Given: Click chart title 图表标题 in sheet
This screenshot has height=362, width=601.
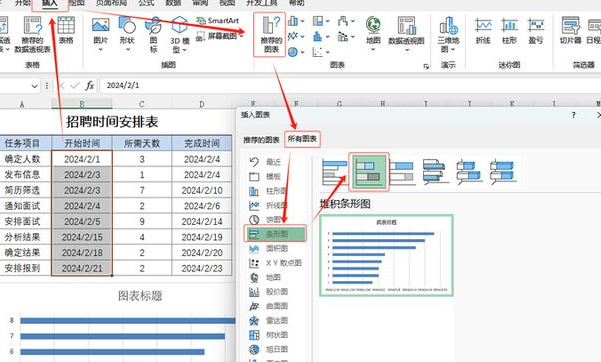Looking at the screenshot, I should click(x=140, y=295).
